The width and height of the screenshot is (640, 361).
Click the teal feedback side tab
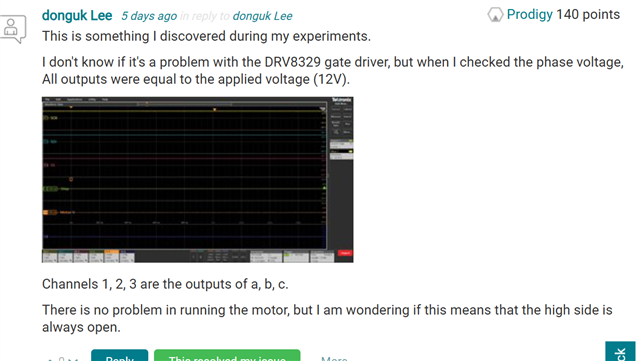tap(620, 351)
